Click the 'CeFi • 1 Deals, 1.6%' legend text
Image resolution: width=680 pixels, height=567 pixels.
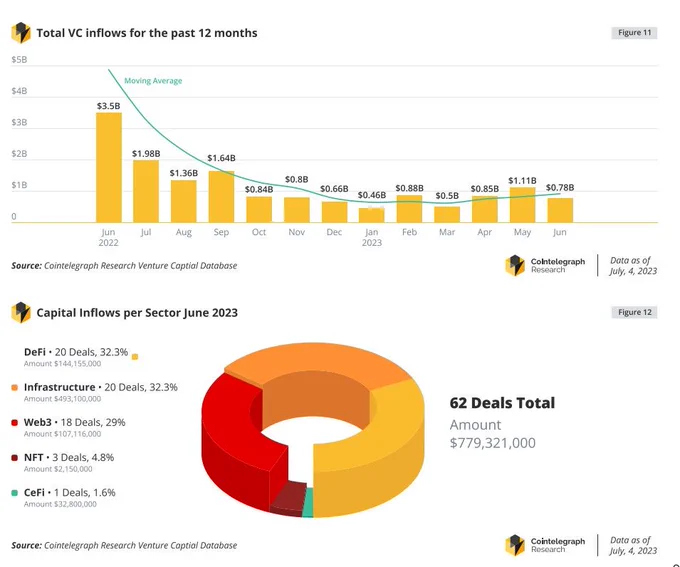point(70,493)
